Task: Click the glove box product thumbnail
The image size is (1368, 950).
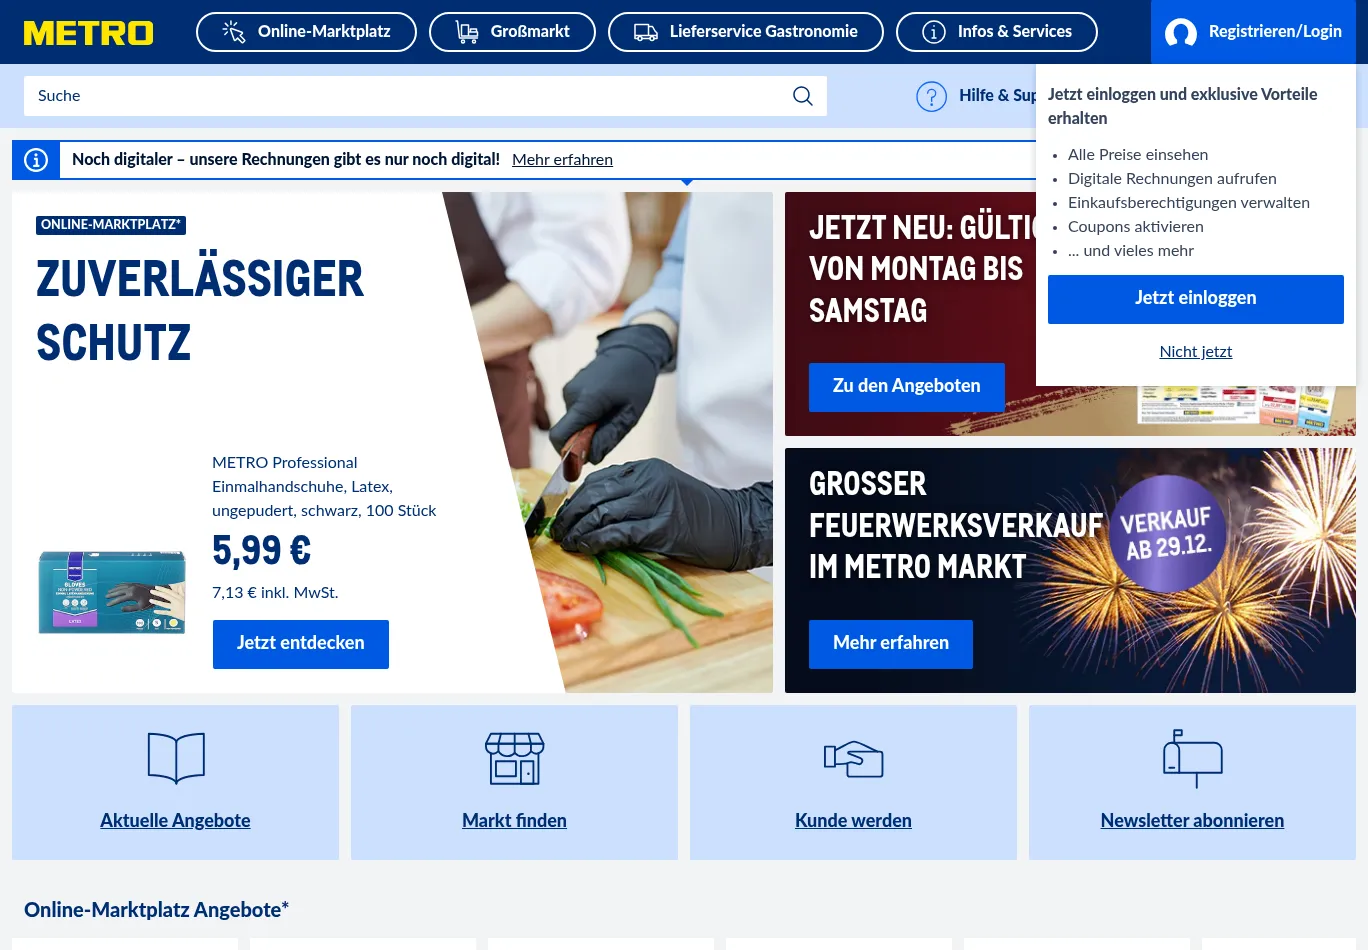Action: [x=112, y=591]
